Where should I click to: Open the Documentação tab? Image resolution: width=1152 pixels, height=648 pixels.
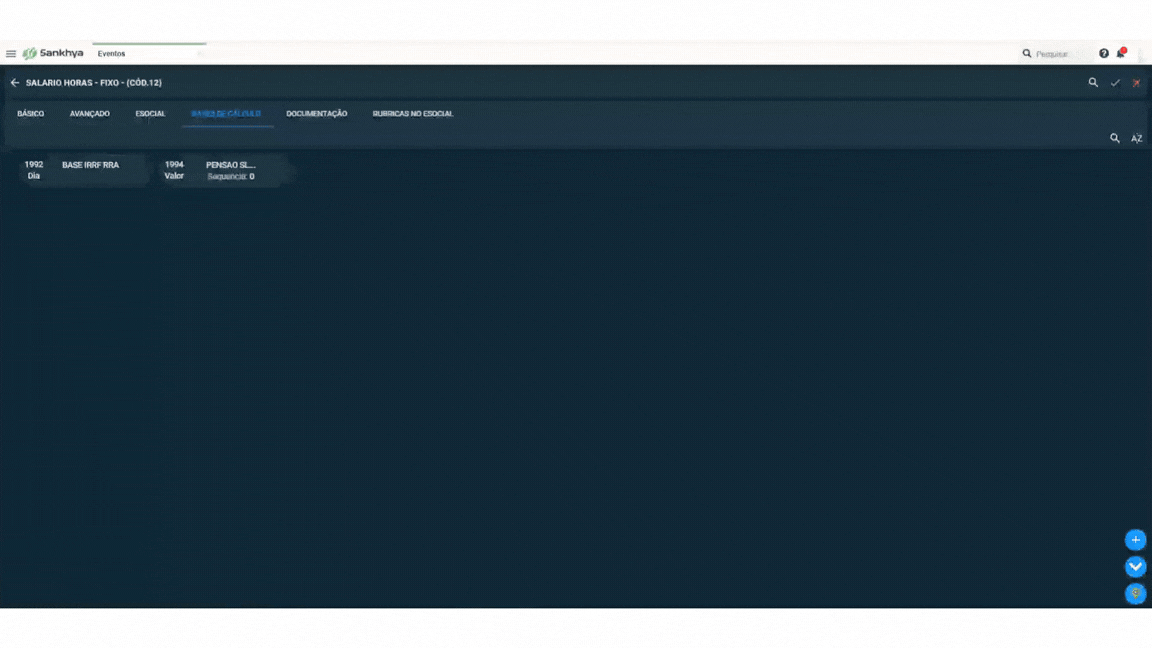click(317, 114)
